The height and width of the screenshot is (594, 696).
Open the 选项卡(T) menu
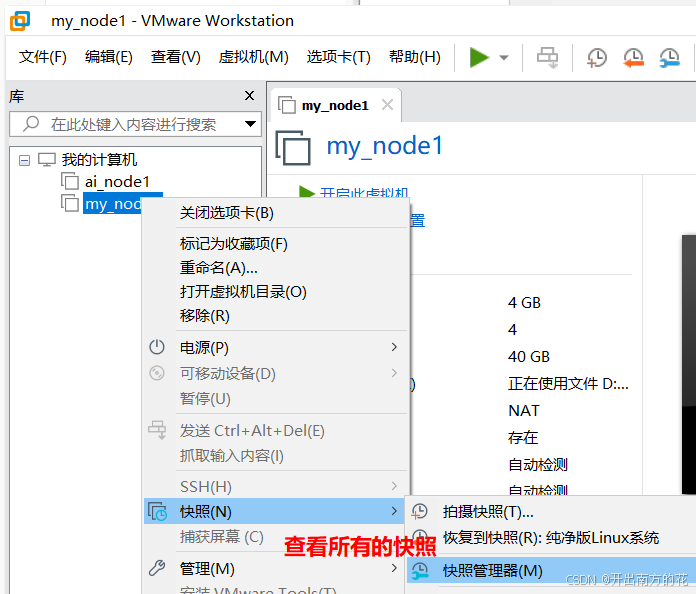[339, 57]
